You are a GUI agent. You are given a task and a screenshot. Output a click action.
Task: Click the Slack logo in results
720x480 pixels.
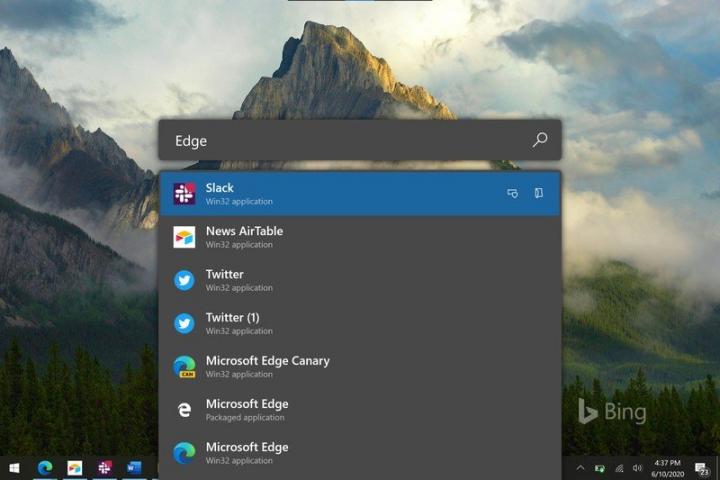(184, 193)
